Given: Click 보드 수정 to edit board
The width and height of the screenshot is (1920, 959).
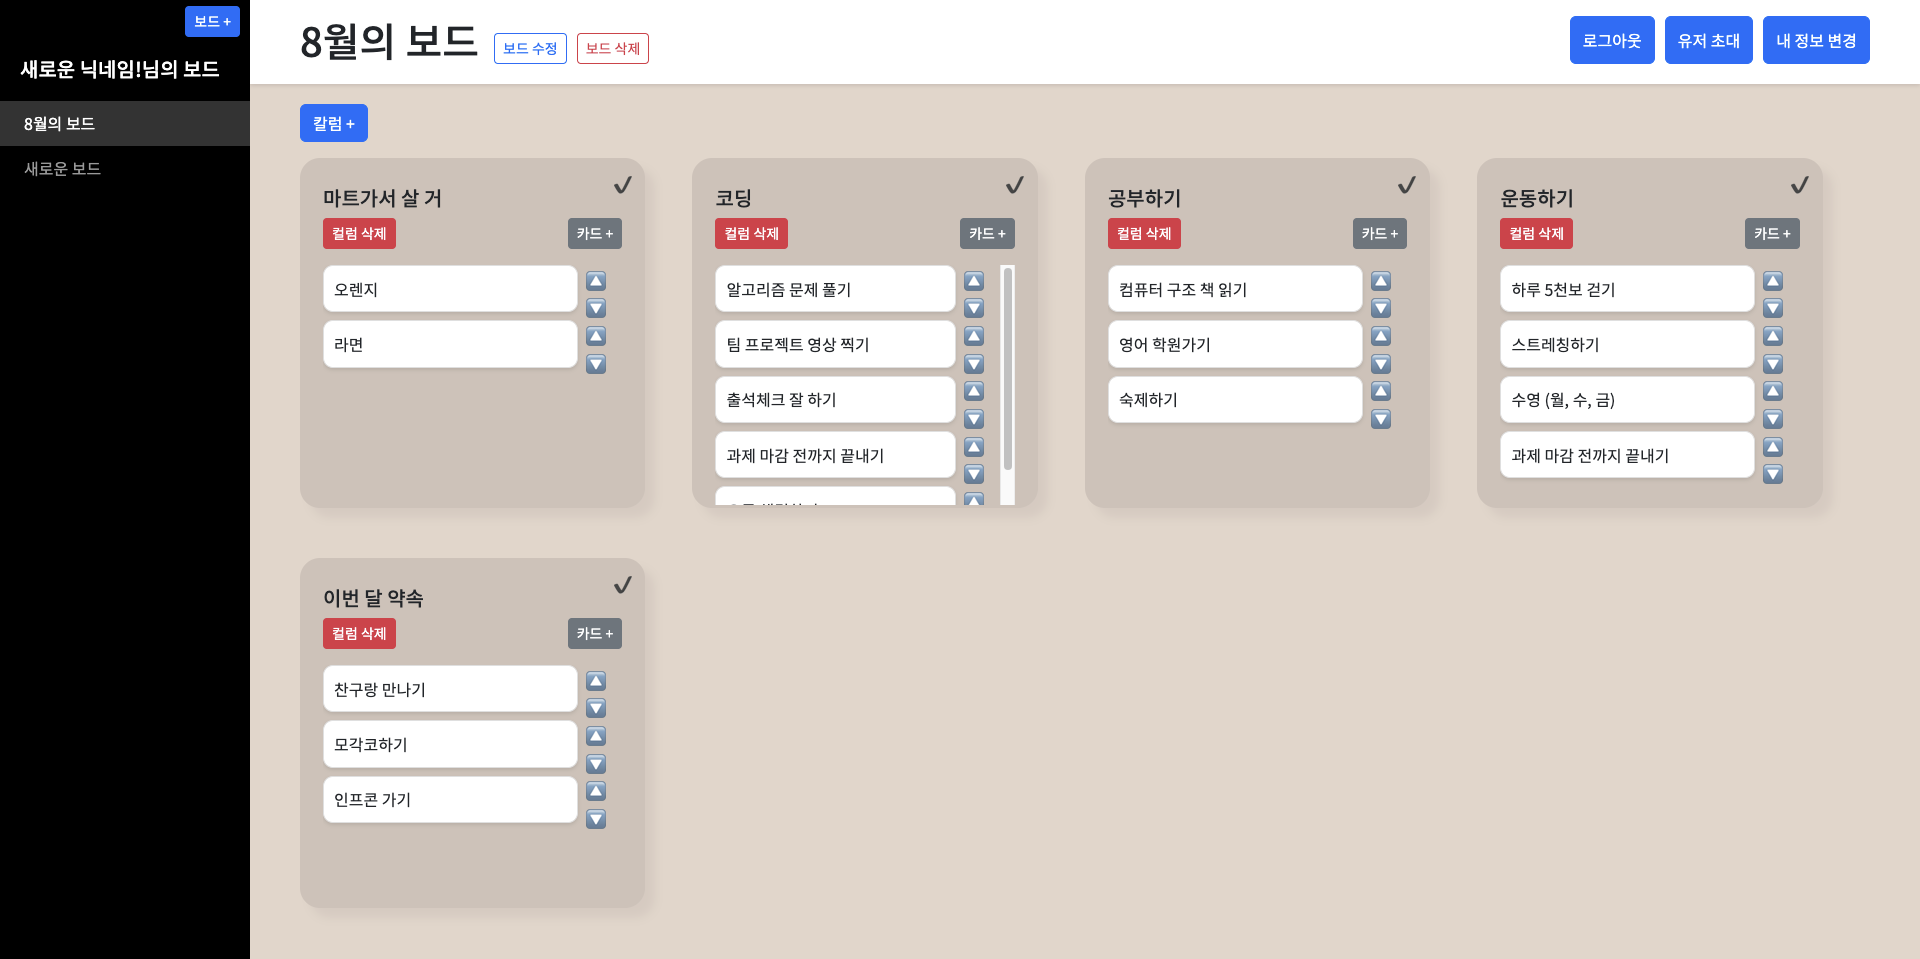Looking at the screenshot, I should 530,48.
